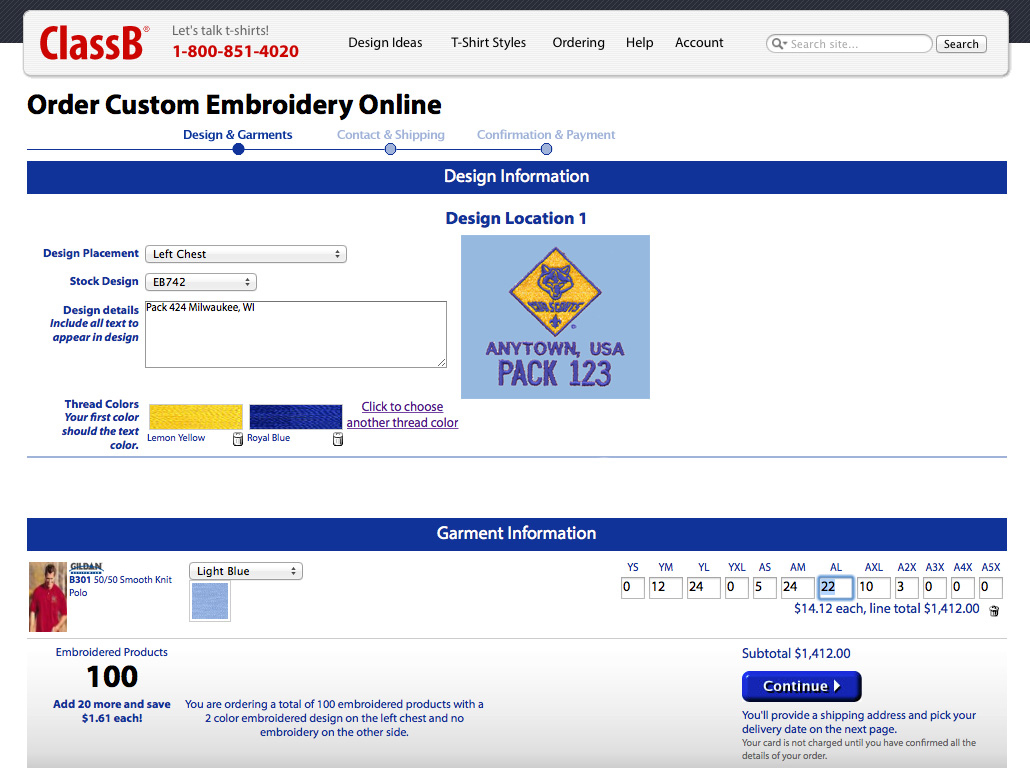Image resolution: width=1030 pixels, height=768 pixels.
Task: Expand the Stock Design EB742 dropdown
Action: tap(201, 282)
